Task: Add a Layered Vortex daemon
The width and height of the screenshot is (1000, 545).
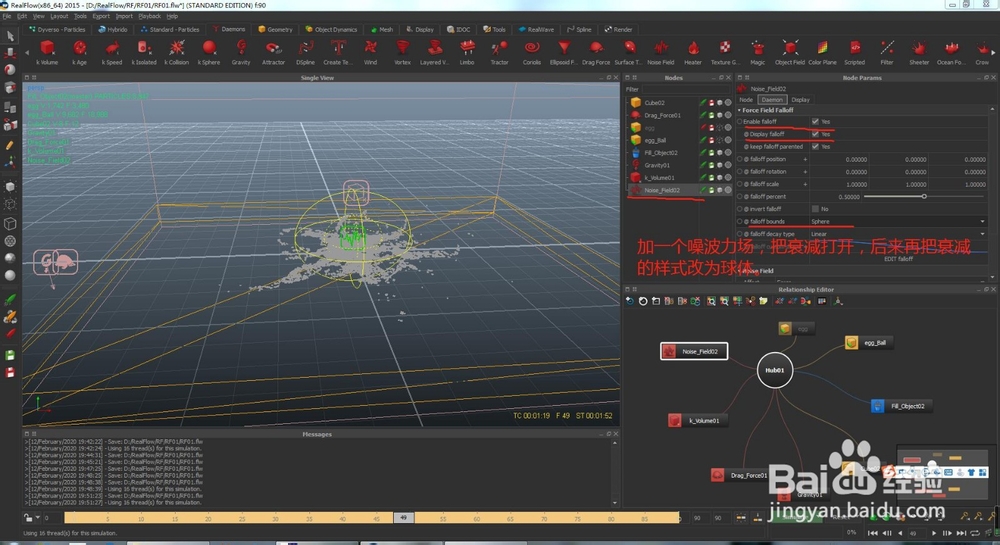Action: click(x=434, y=53)
